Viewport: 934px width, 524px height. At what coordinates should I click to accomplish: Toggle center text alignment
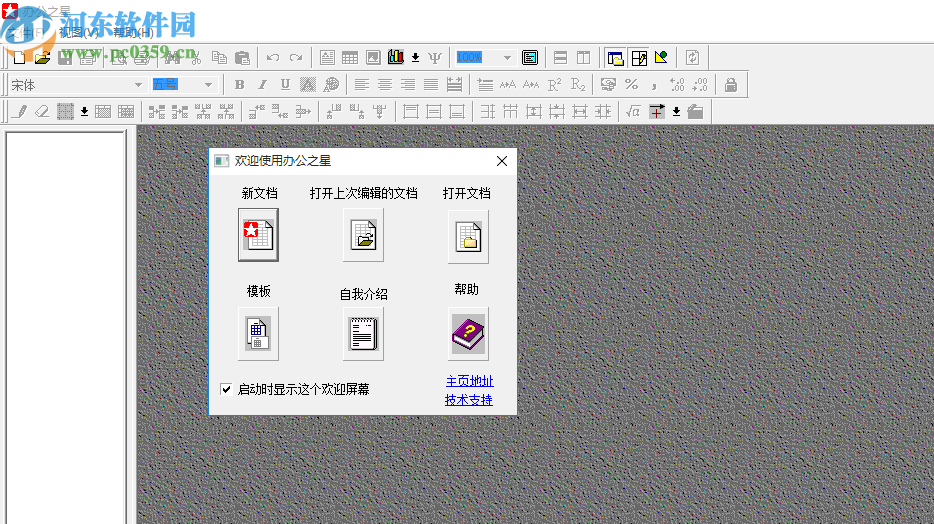385,85
